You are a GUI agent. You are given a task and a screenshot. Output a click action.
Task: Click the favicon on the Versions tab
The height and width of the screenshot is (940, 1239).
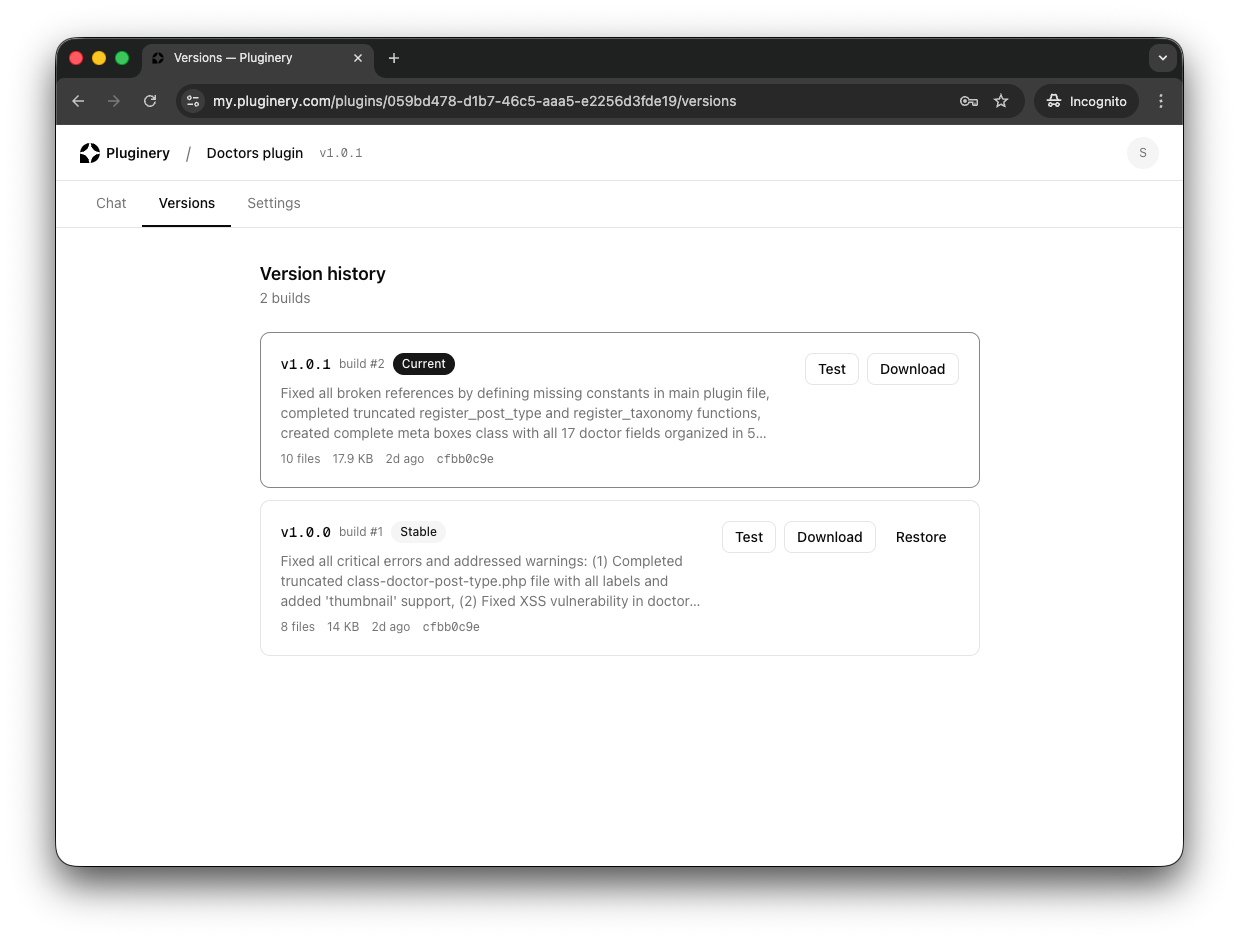click(157, 58)
